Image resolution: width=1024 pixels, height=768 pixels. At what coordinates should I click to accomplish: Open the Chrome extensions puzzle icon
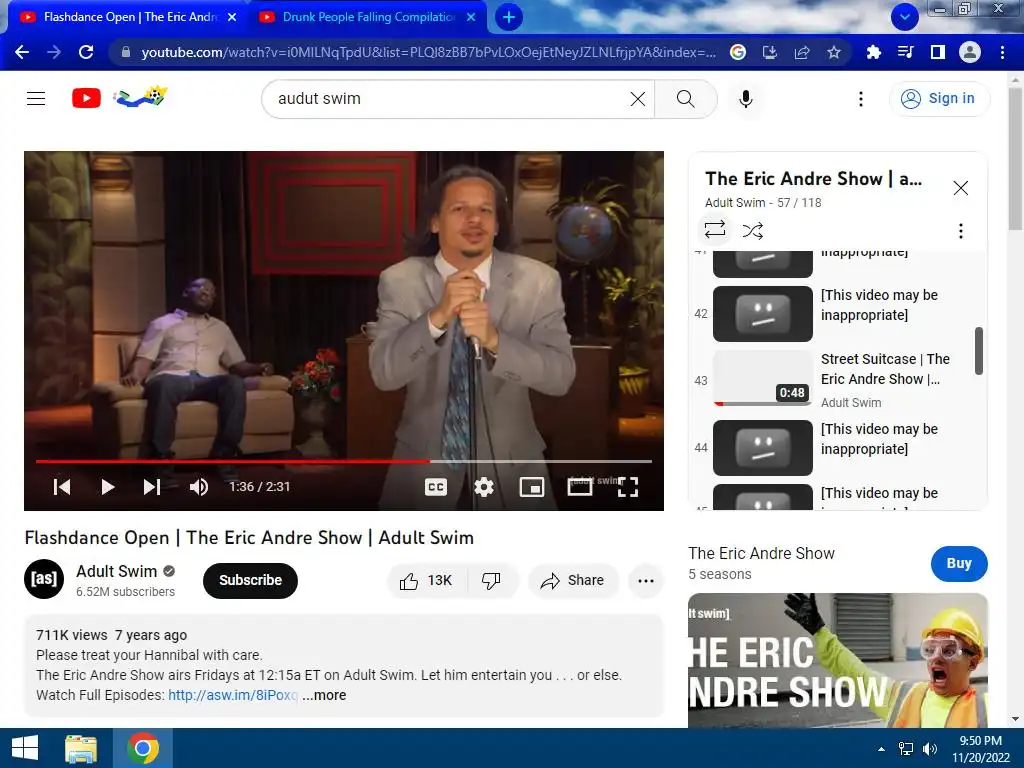coord(873,52)
